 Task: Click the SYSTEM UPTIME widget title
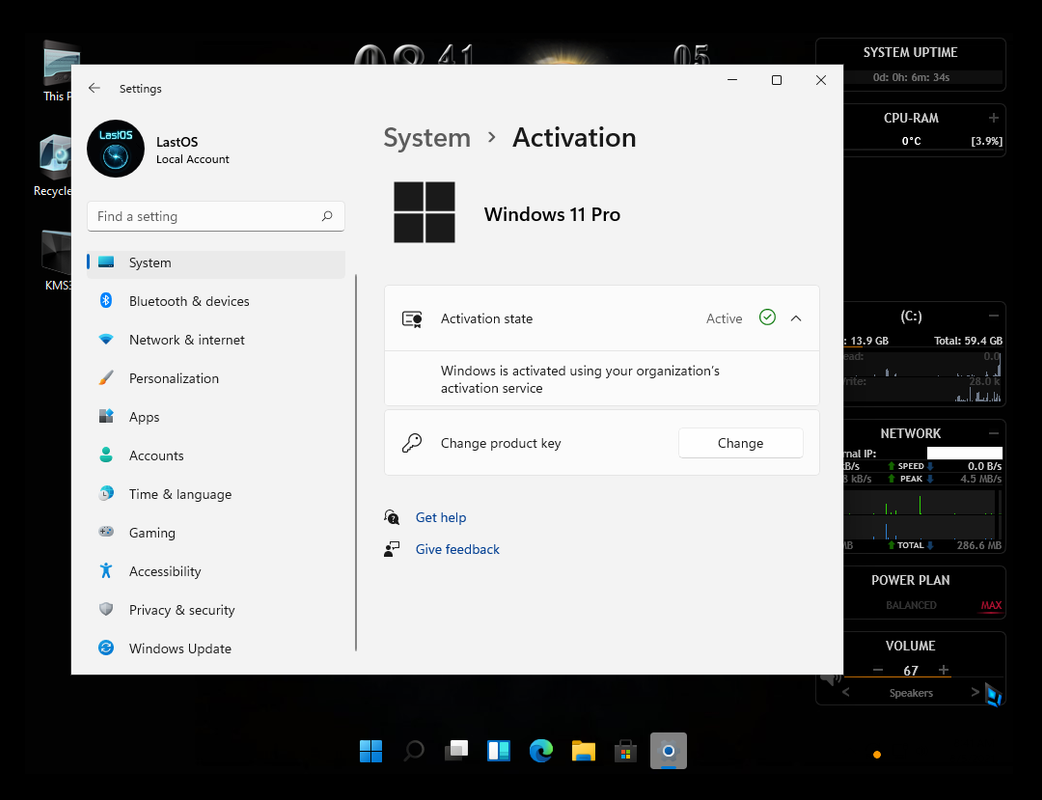click(910, 52)
